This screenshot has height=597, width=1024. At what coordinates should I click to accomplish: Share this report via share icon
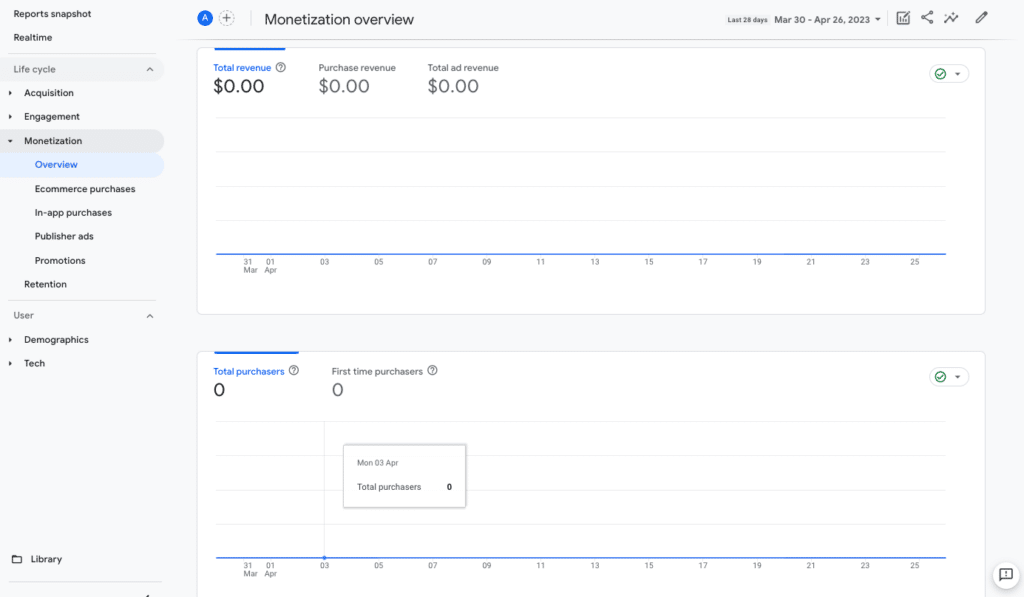[927, 18]
